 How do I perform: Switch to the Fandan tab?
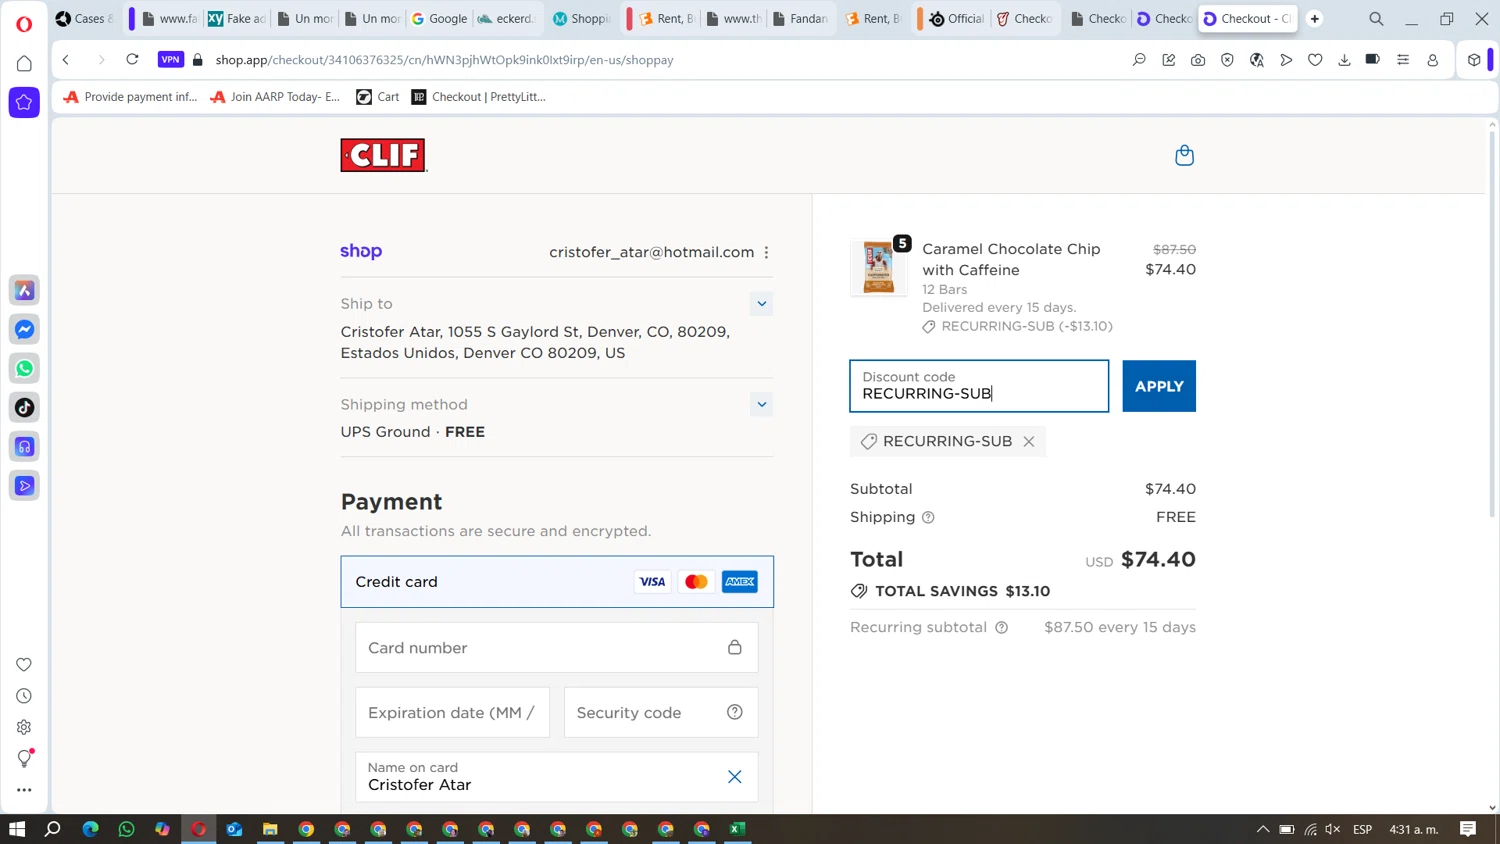pos(802,19)
